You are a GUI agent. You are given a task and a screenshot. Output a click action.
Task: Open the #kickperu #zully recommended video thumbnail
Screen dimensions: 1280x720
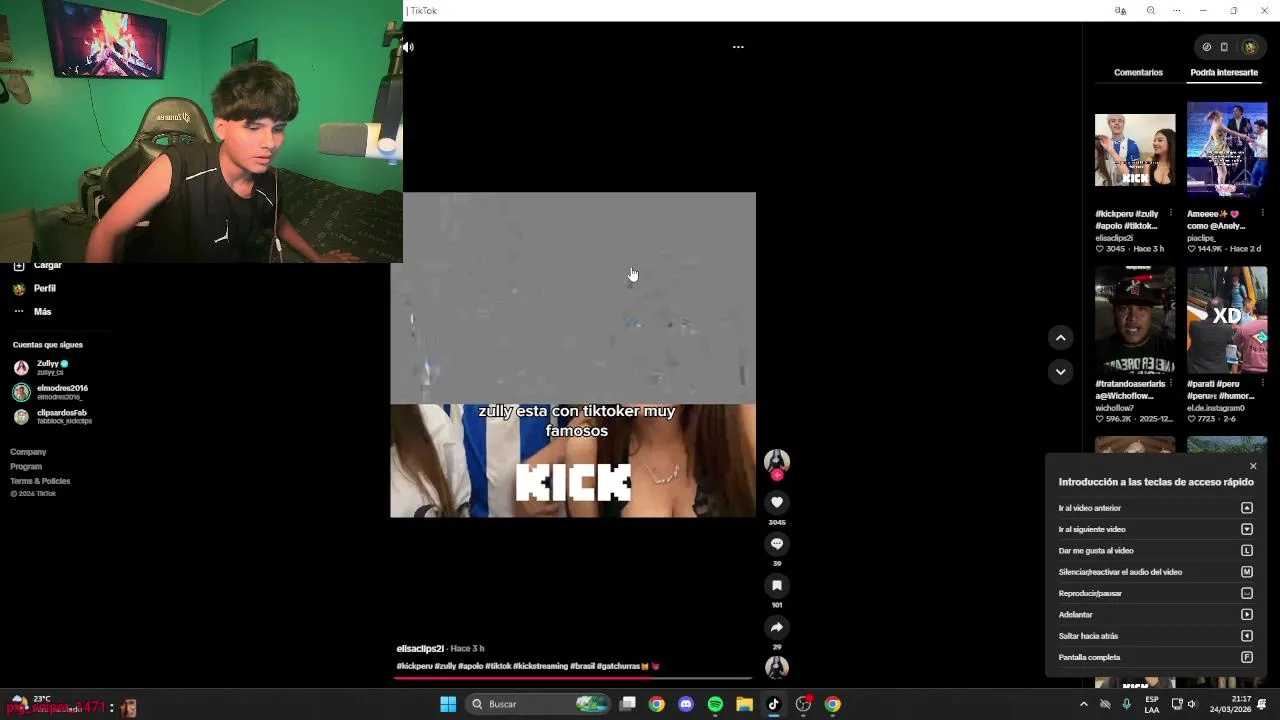(1135, 150)
